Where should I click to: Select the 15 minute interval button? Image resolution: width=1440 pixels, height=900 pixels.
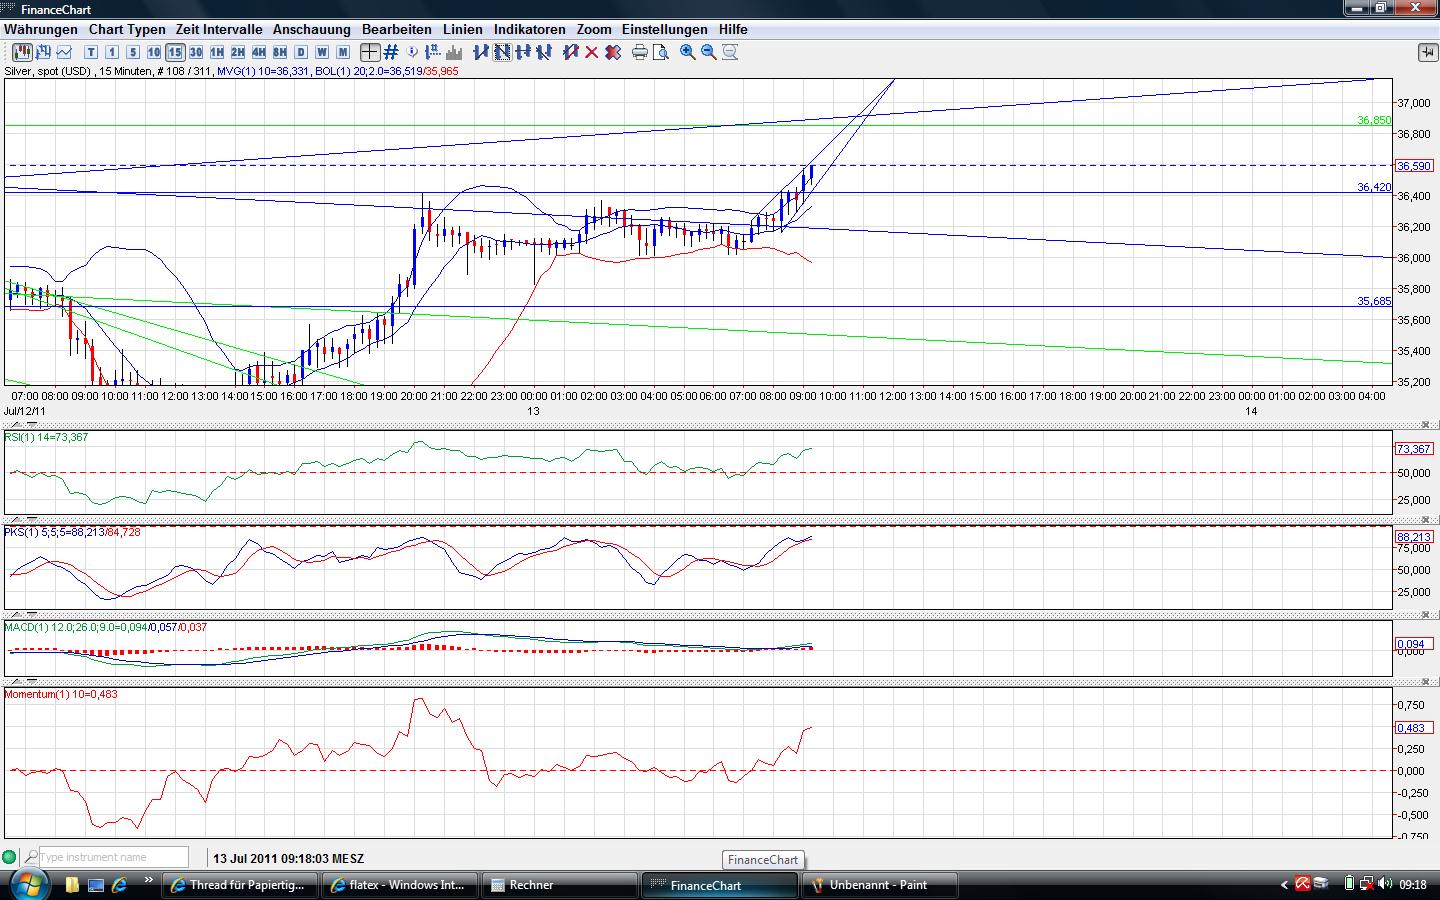pyautogui.click(x=175, y=52)
